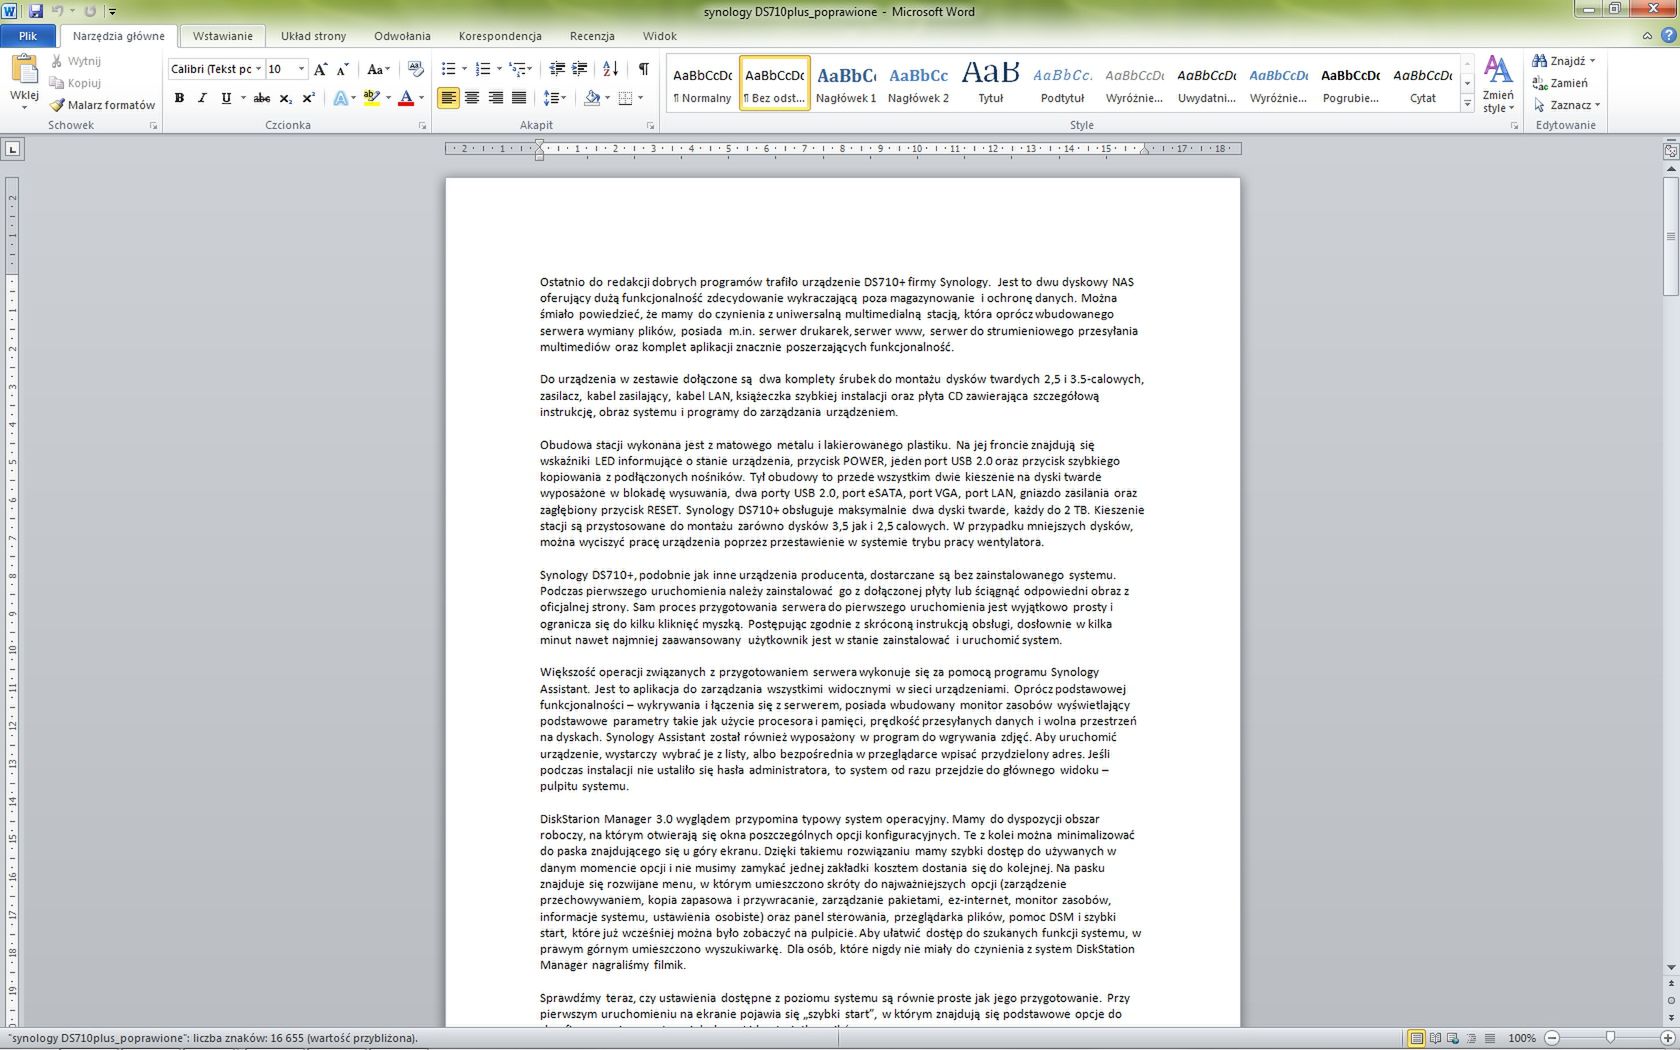Viewport: 1680px width, 1050px height.
Task: Click the Malarz formatów format painter
Action: [x=102, y=105]
